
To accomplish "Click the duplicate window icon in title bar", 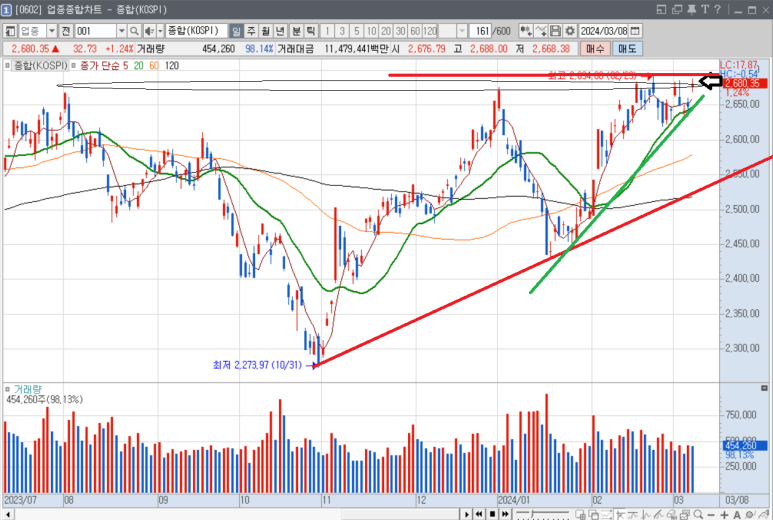I will point(677,9).
